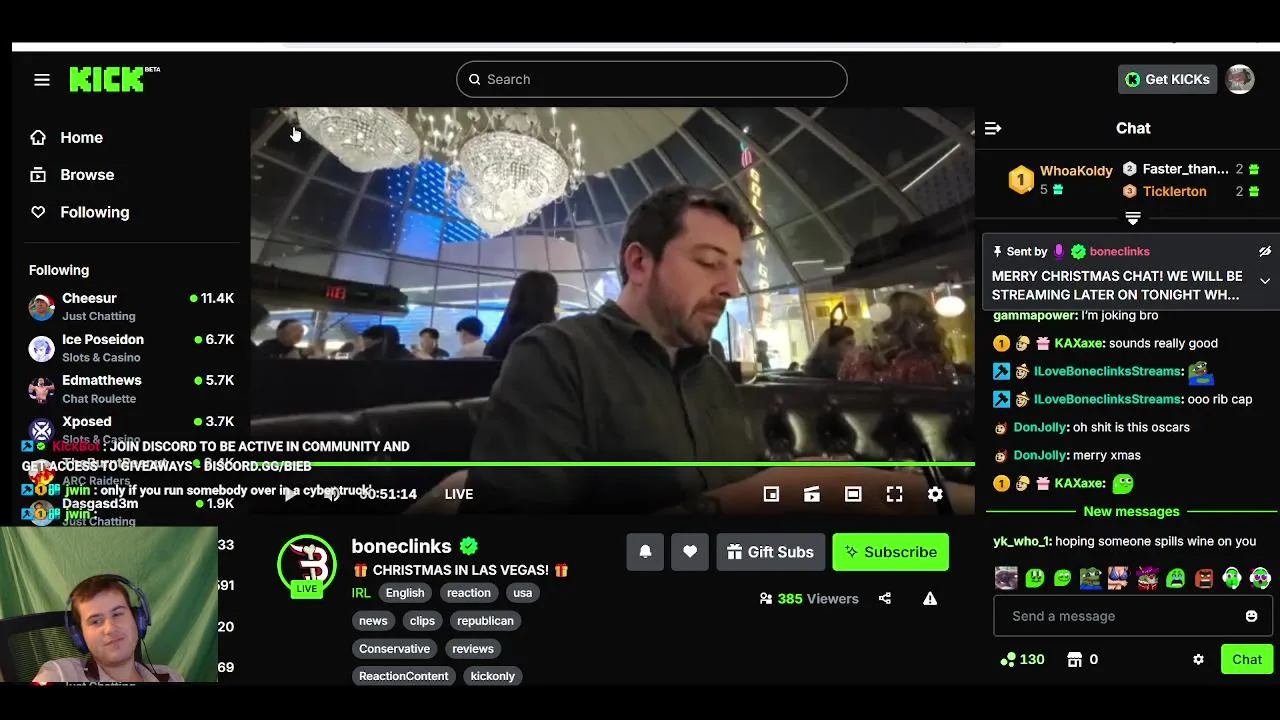Select the ReactionContent tag
1280x720 pixels.
pyautogui.click(x=404, y=677)
